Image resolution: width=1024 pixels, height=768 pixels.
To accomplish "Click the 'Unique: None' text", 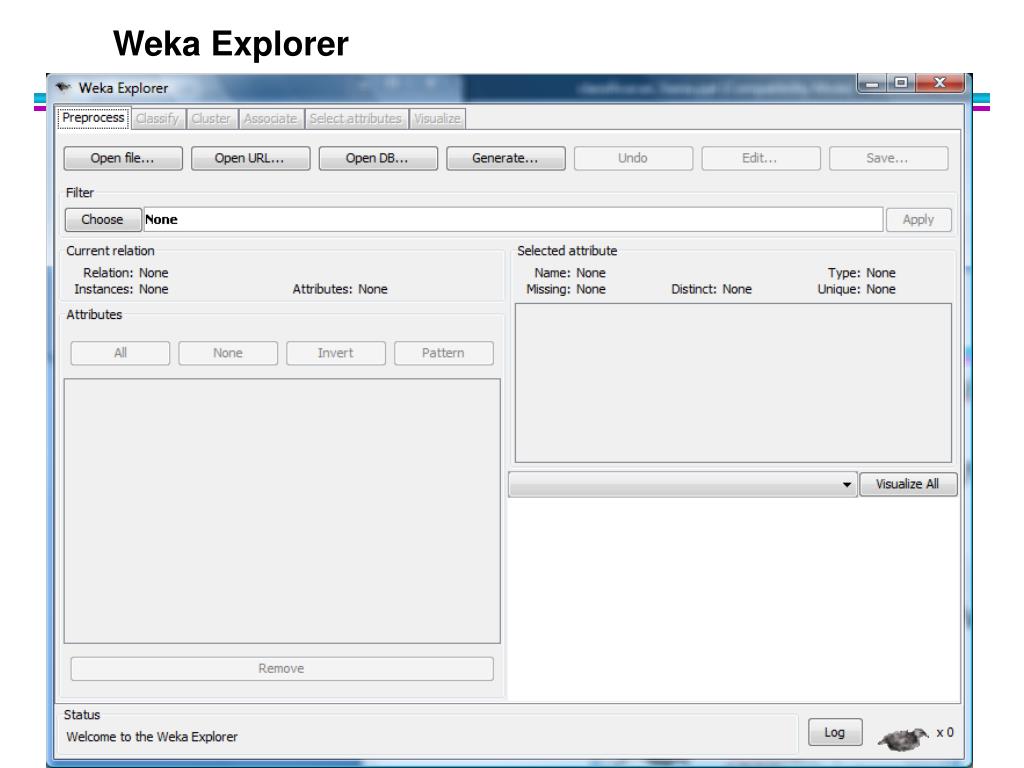I will coord(856,289).
